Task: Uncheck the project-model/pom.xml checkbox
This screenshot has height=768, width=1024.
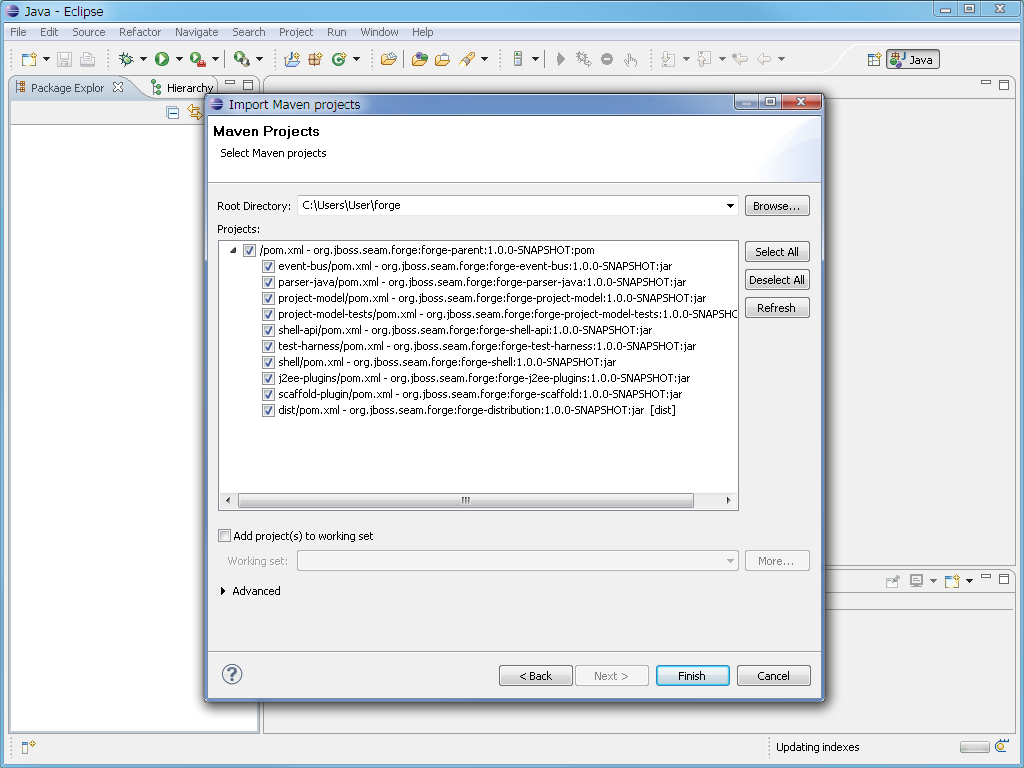Action: coord(268,298)
